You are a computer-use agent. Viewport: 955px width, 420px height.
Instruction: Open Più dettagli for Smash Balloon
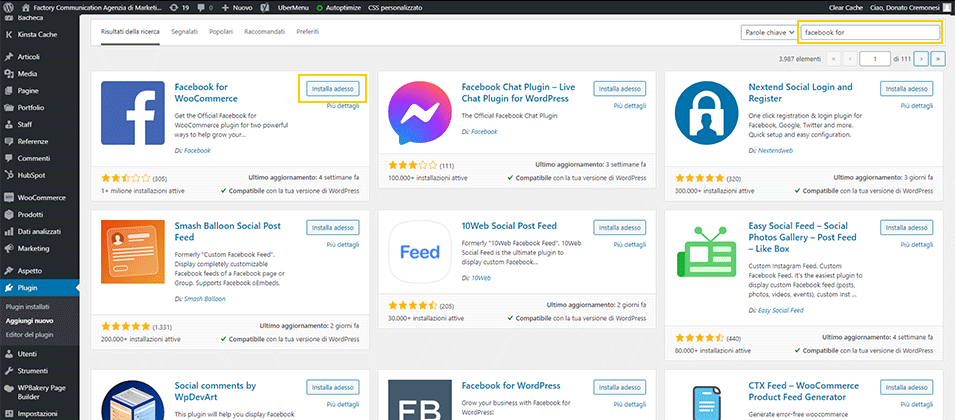pos(343,245)
